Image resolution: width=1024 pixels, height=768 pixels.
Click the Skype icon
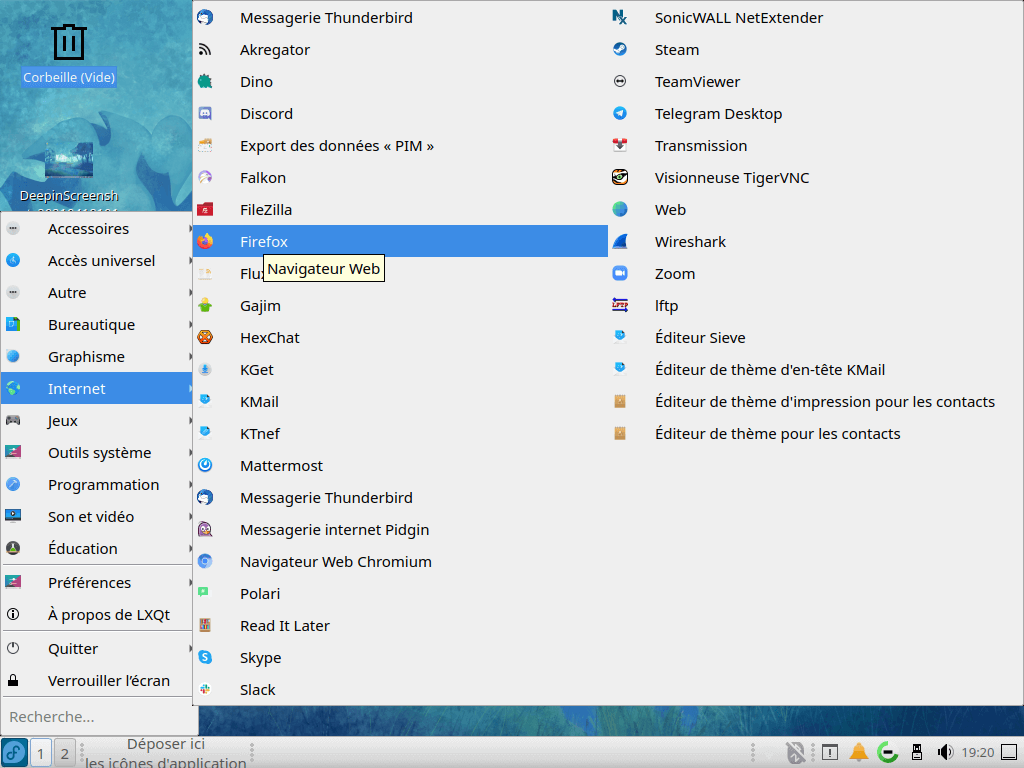[x=205, y=658]
